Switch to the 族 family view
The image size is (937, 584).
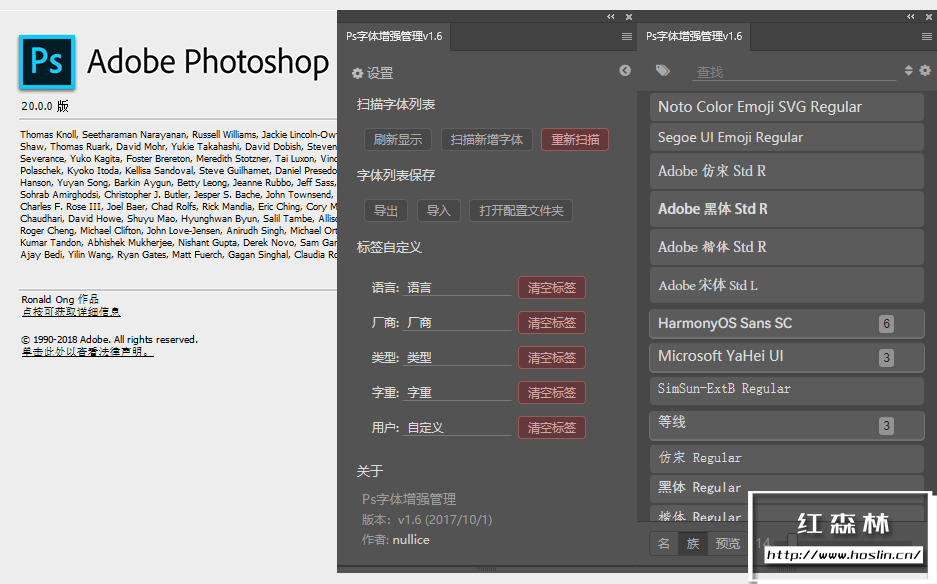point(693,543)
